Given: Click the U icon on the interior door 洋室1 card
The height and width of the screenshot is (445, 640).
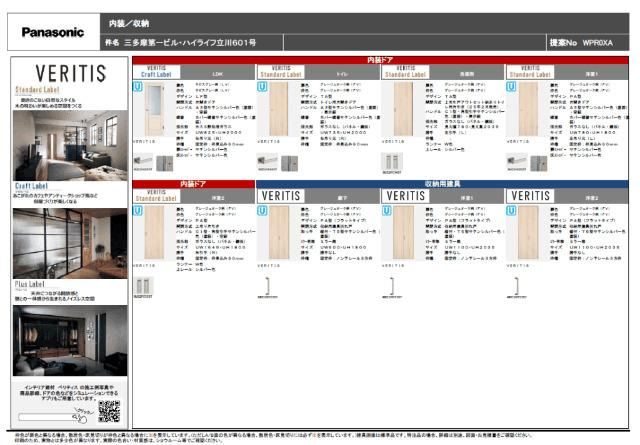Looking at the screenshot, I should [x=511, y=87].
